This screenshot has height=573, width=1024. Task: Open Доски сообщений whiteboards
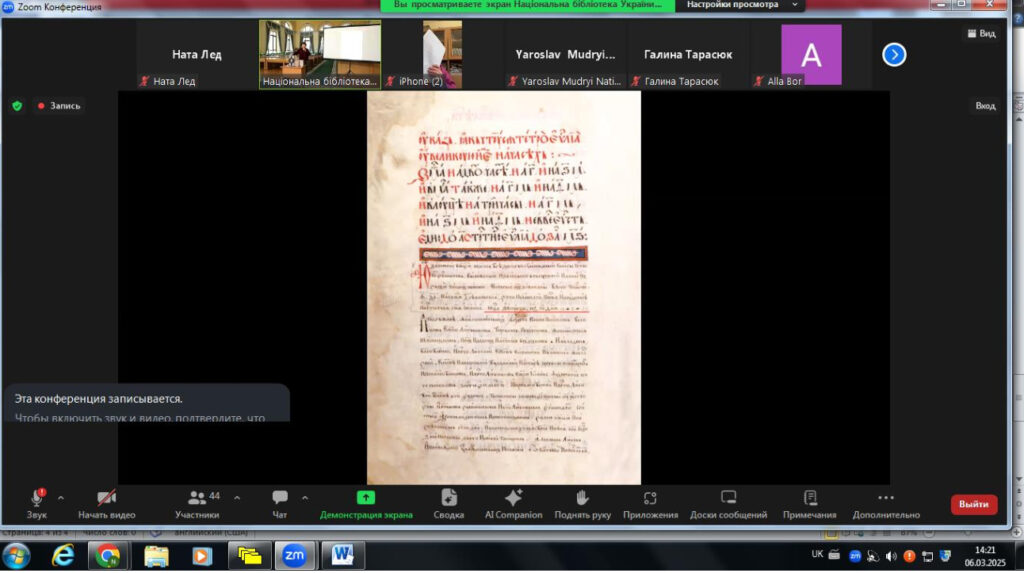click(x=728, y=504)
